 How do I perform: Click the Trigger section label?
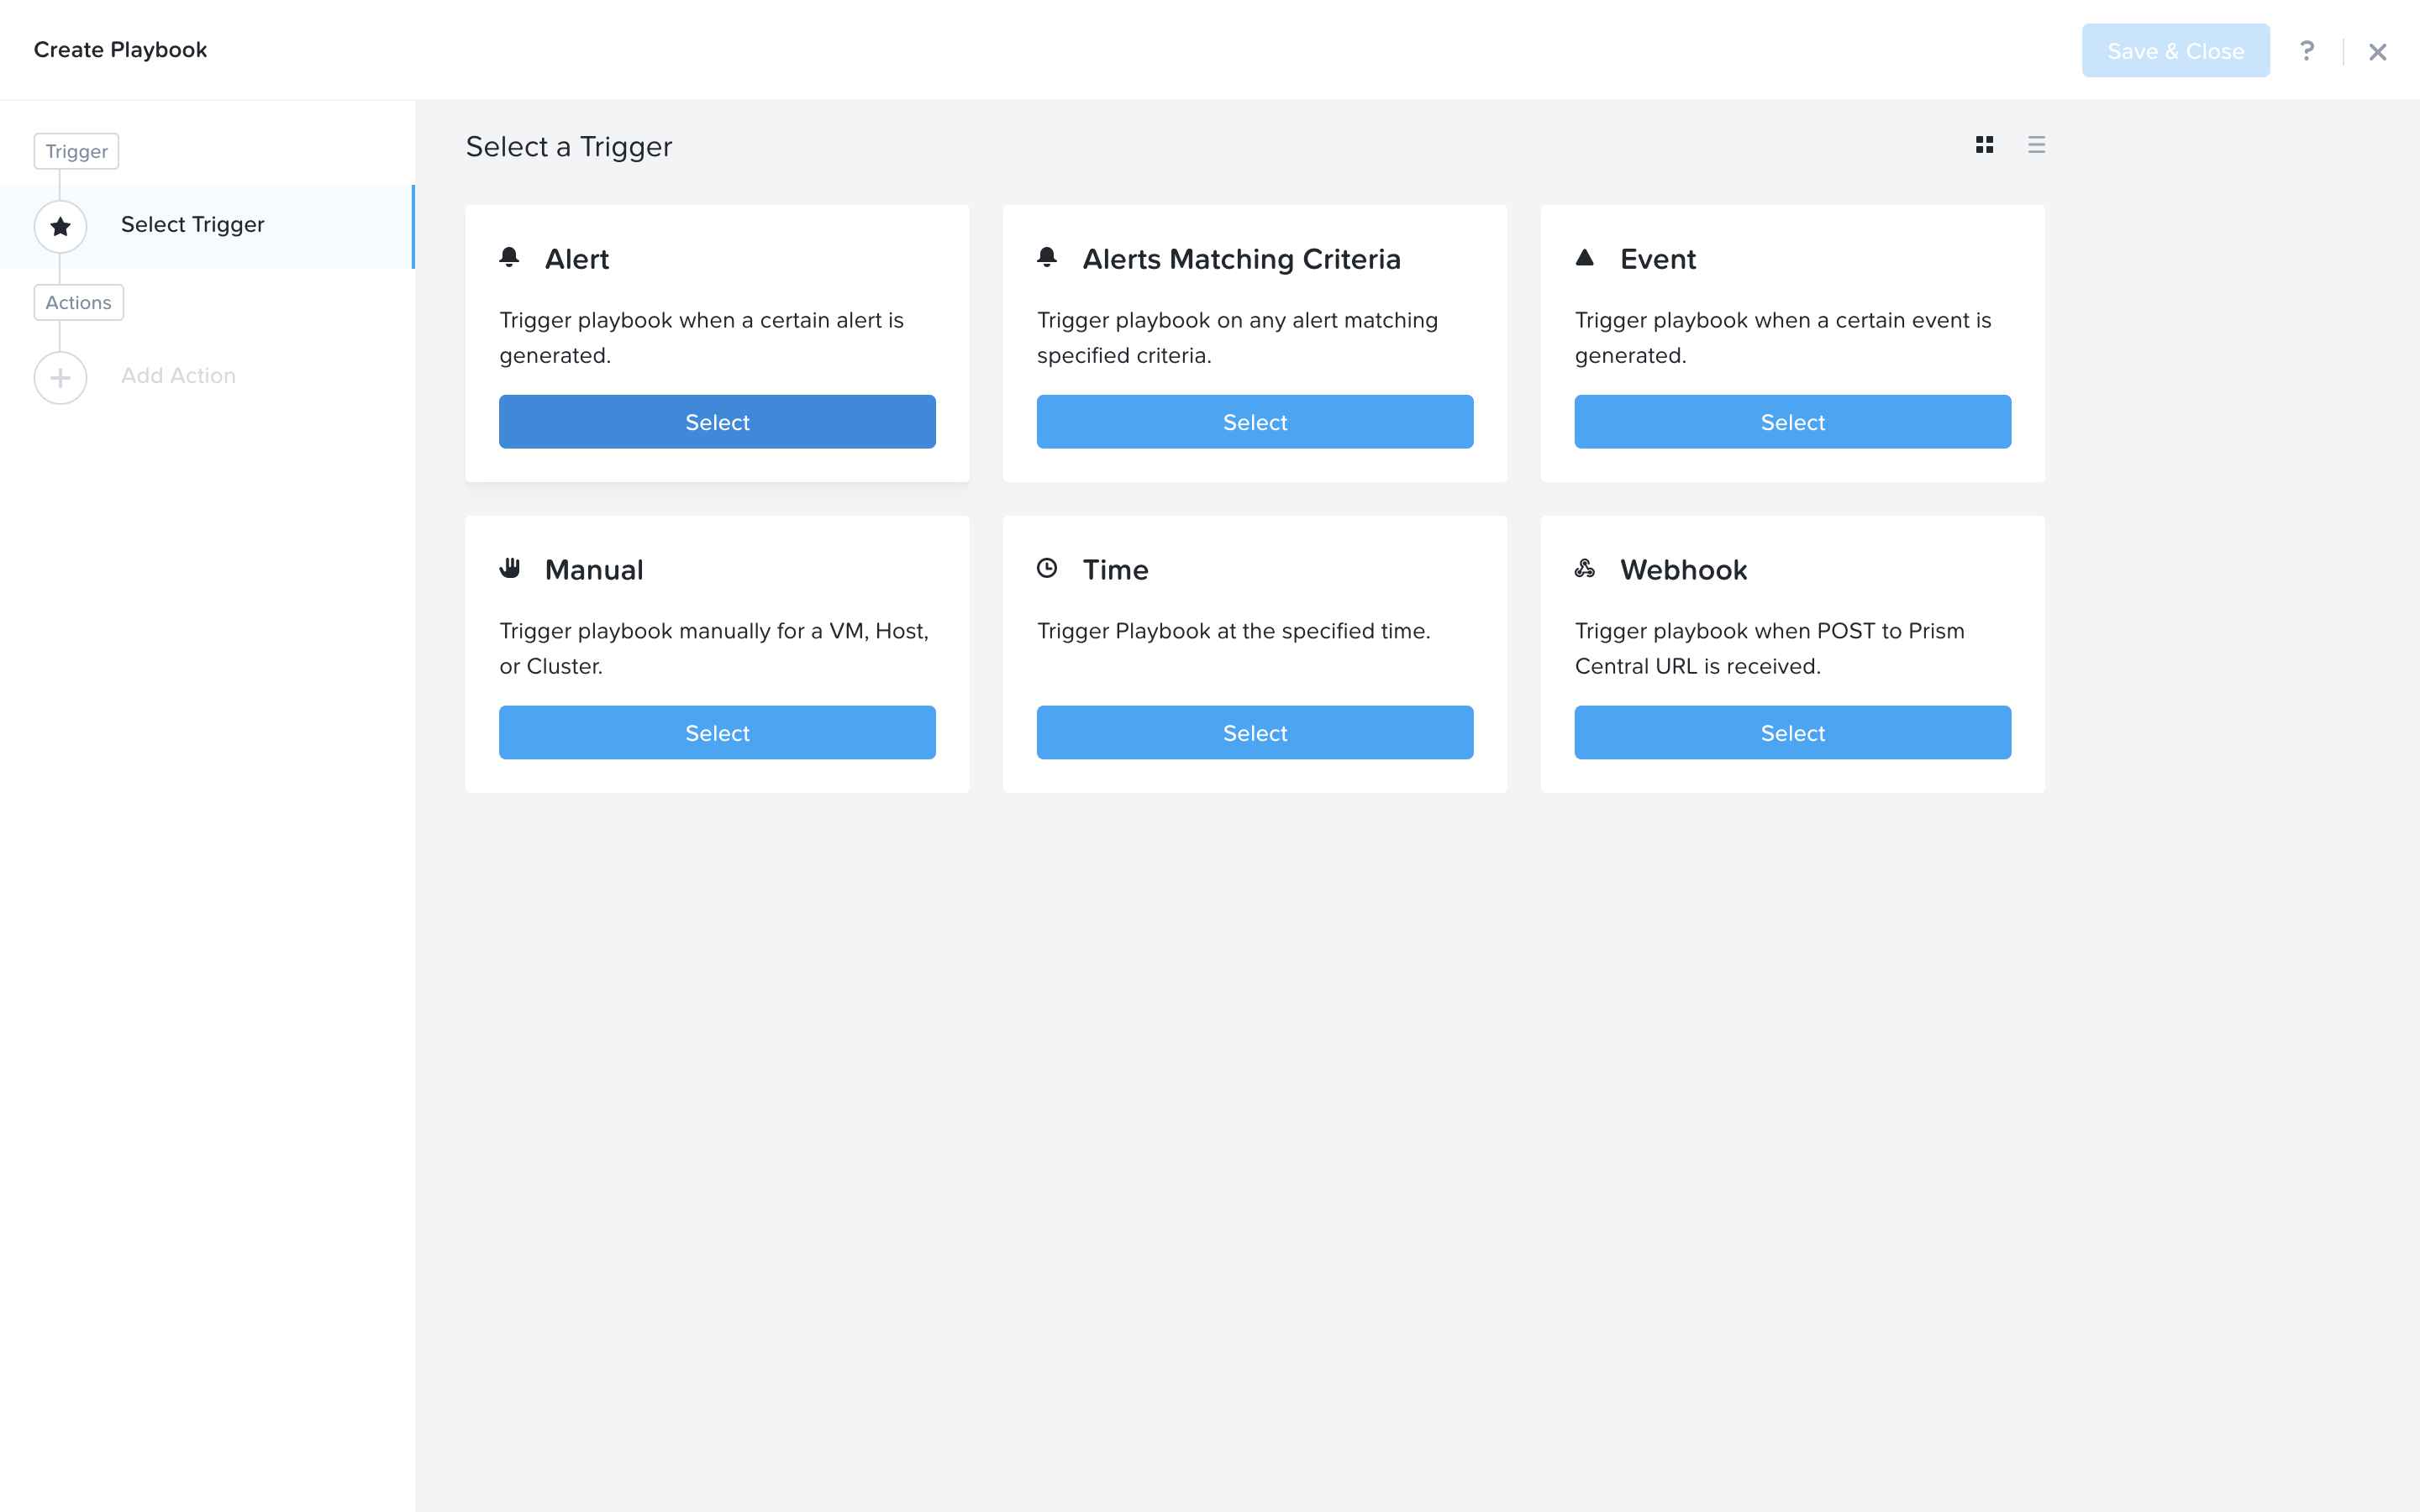pos(76,151)
